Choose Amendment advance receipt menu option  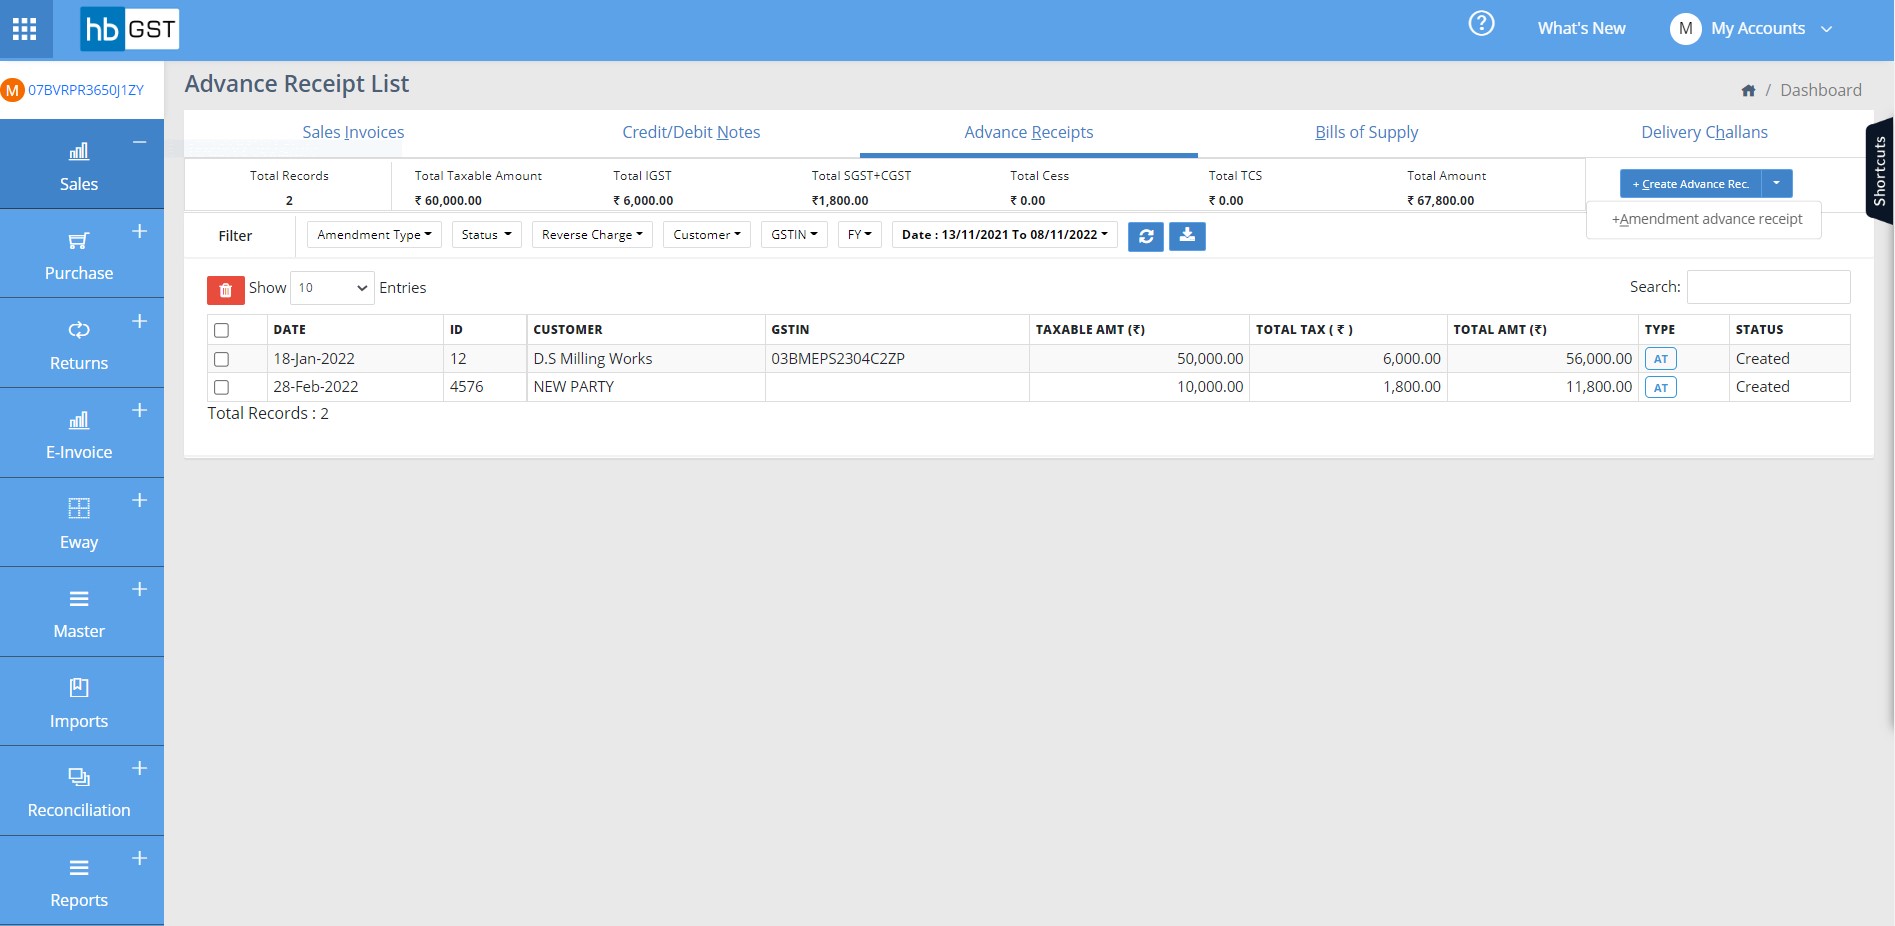(1706, 219)
